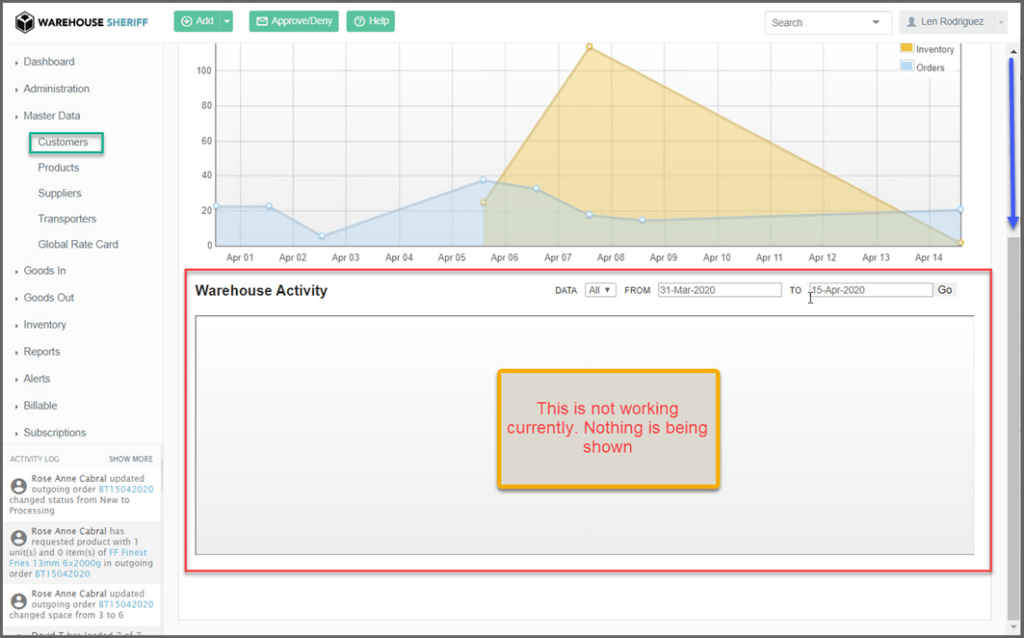
Task: Toggle the Inventory legend swatch
Action: point(907,48)
